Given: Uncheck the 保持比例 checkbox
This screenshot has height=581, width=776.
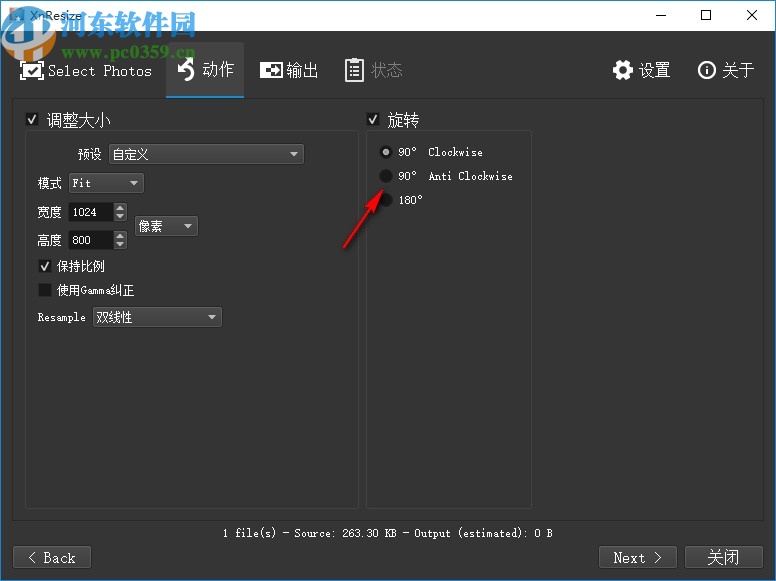Looking at the screenshot, I should [x=45, y=266].
